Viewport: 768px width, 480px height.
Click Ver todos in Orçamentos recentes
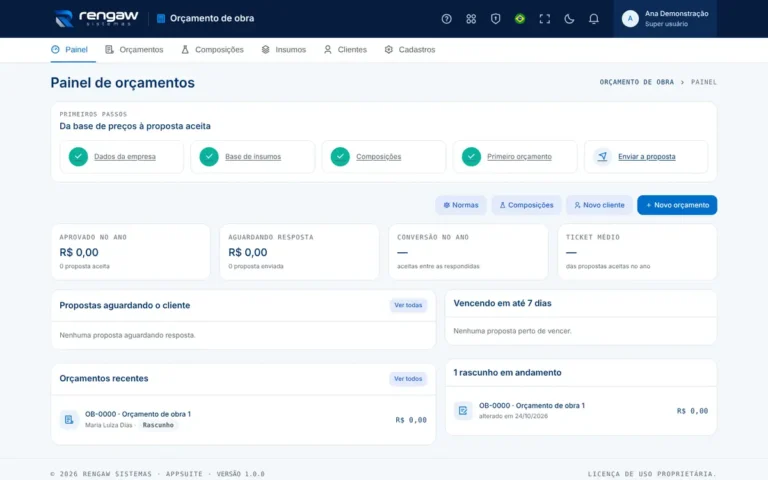tap(408, 379)
